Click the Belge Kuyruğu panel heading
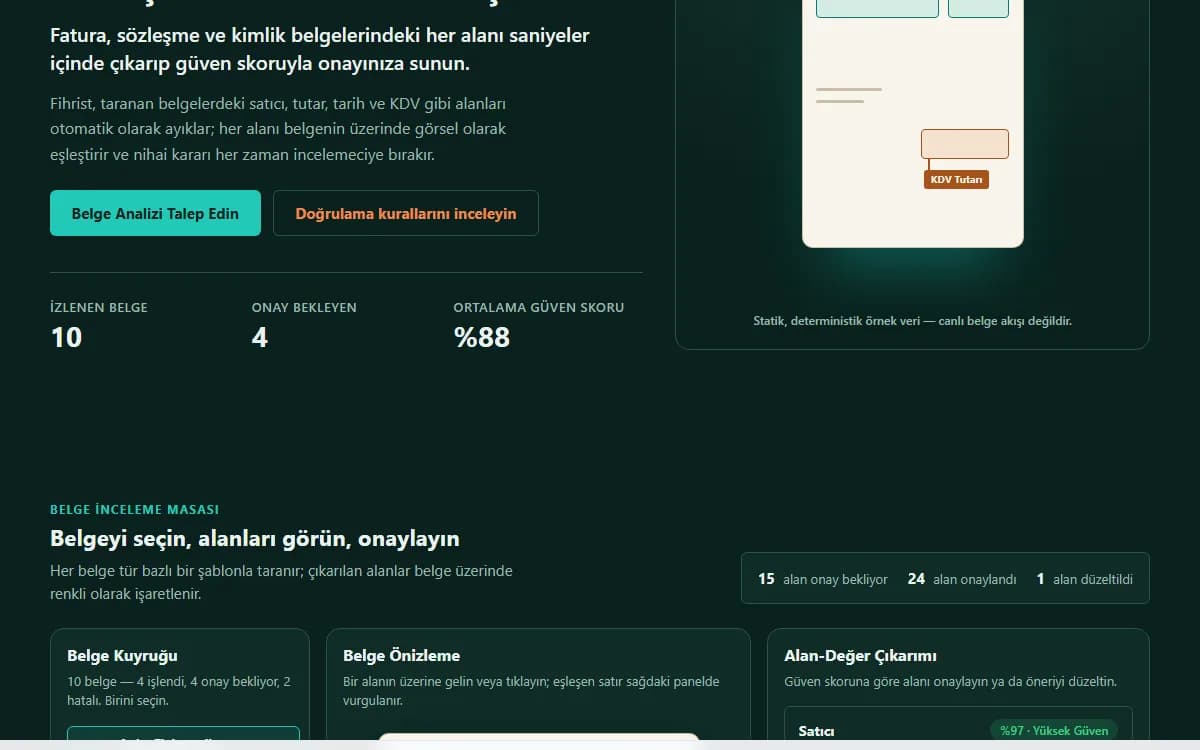1200x750 pixels. pyautogui.click(x=122, y=656)
